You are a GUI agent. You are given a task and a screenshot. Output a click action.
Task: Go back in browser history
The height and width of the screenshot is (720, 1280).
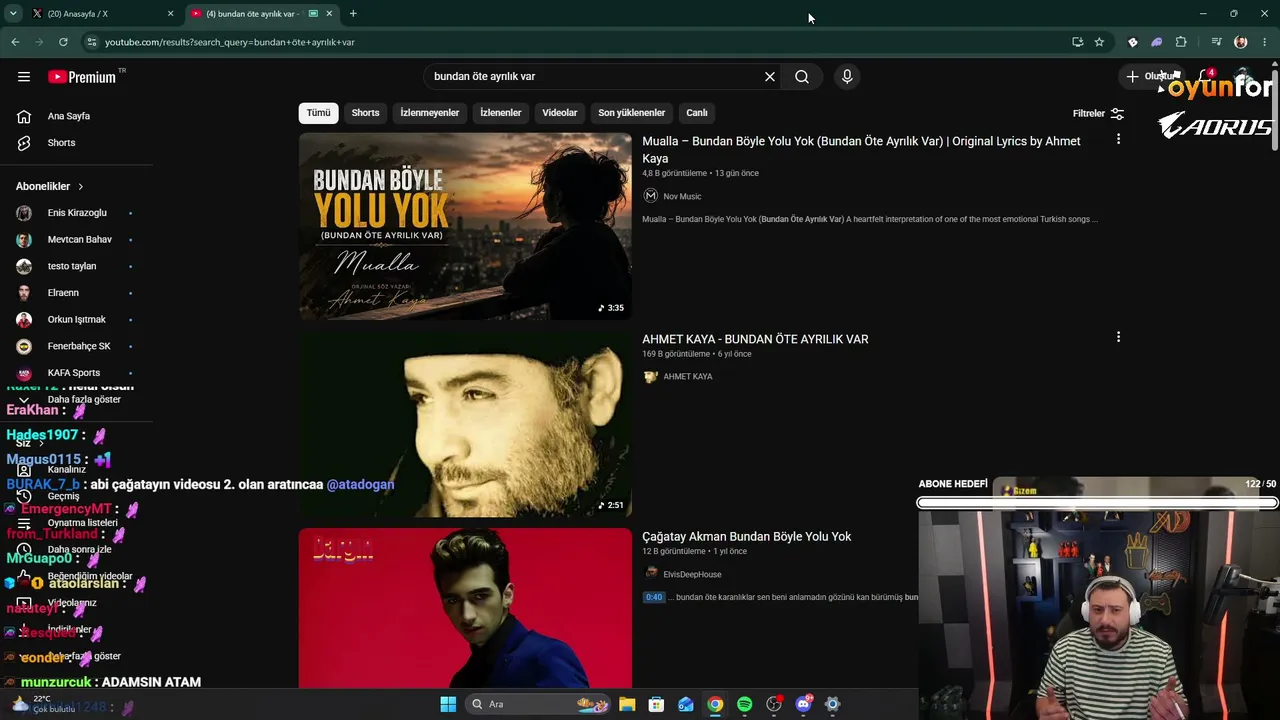click(x=15, y=42)
